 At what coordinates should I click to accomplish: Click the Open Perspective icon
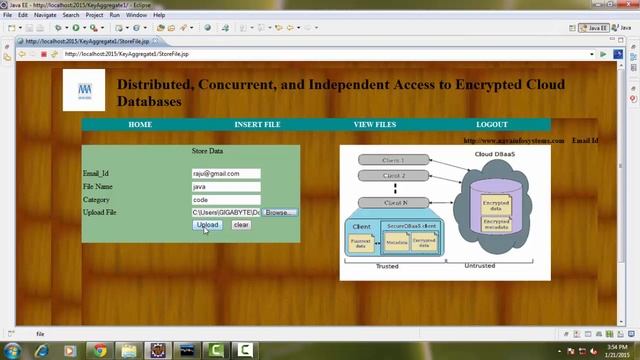tap(572, 28)
